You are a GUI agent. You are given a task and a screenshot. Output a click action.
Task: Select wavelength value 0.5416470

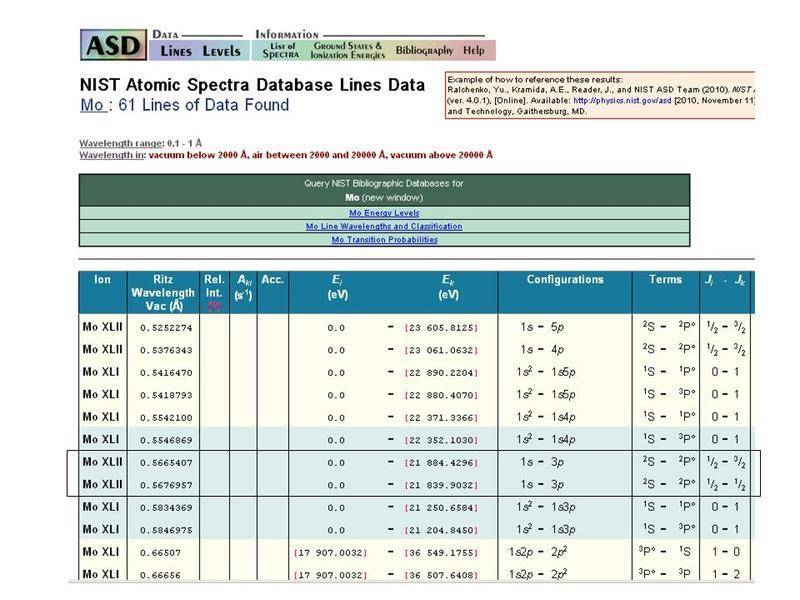(166, 373)
